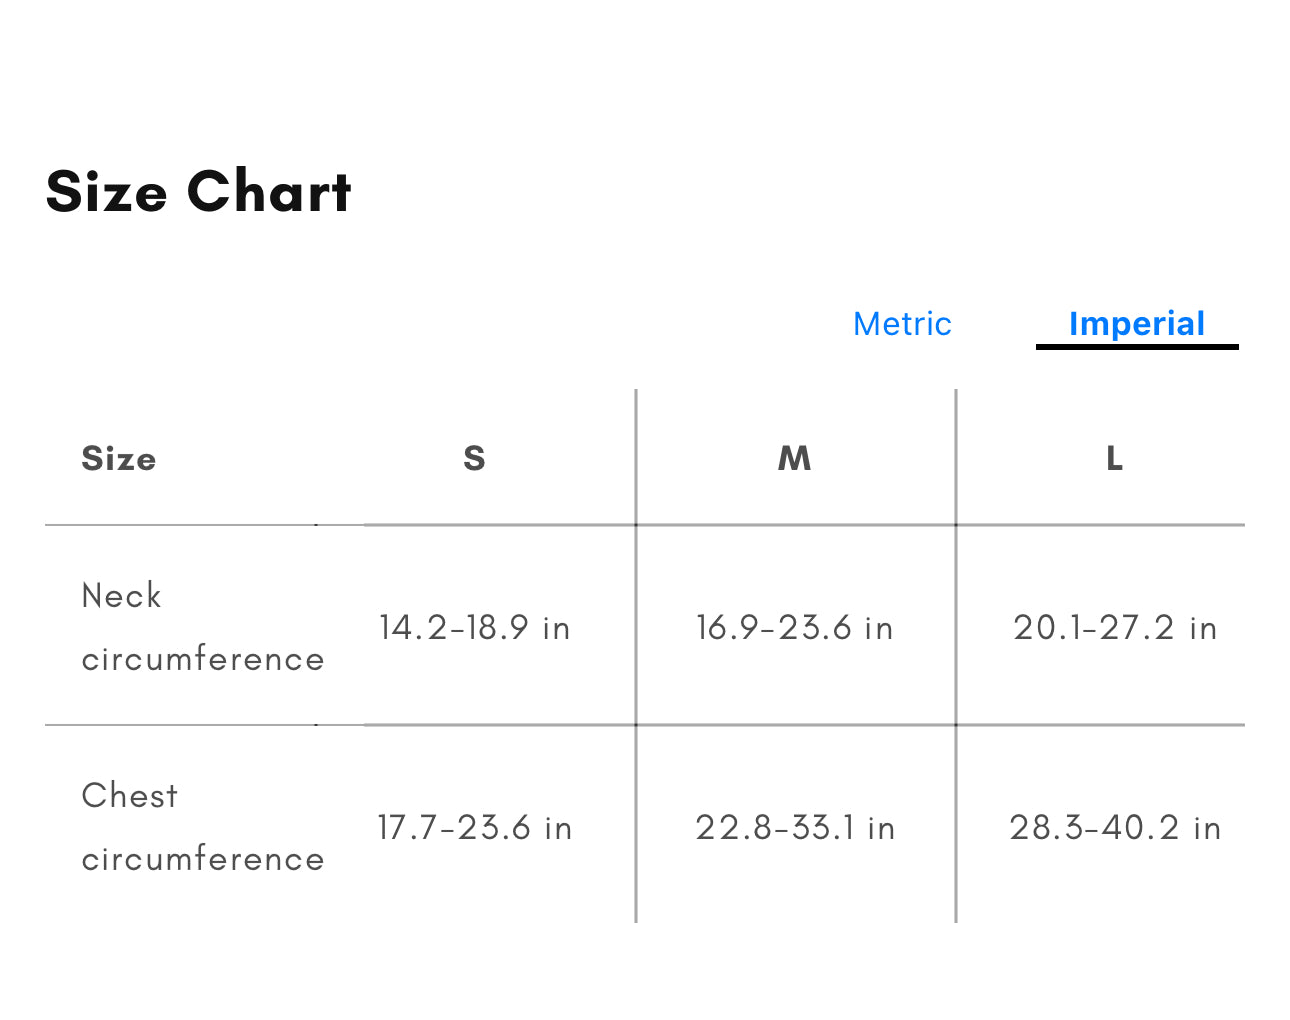Click the Neck circumference row label
1290x1020 pixels.
click(202, 627)
